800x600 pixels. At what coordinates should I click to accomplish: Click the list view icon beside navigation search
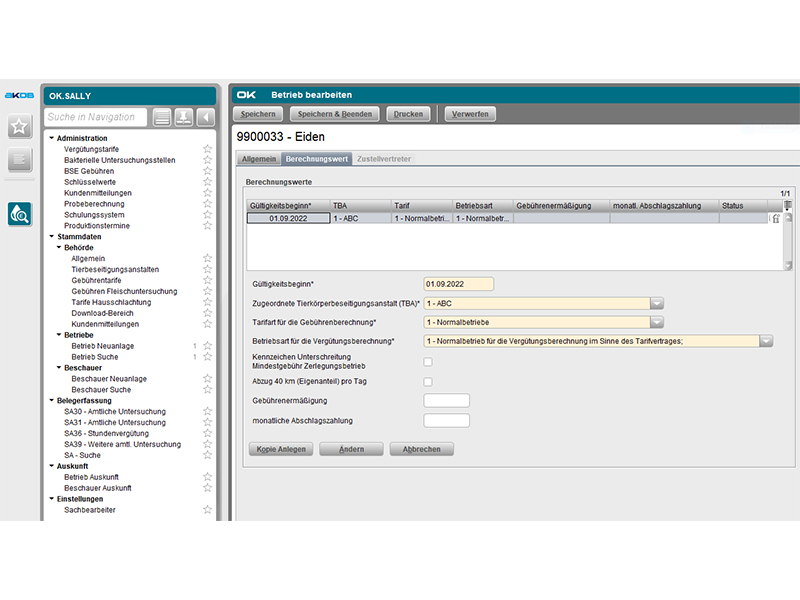(x=162, y=118)
